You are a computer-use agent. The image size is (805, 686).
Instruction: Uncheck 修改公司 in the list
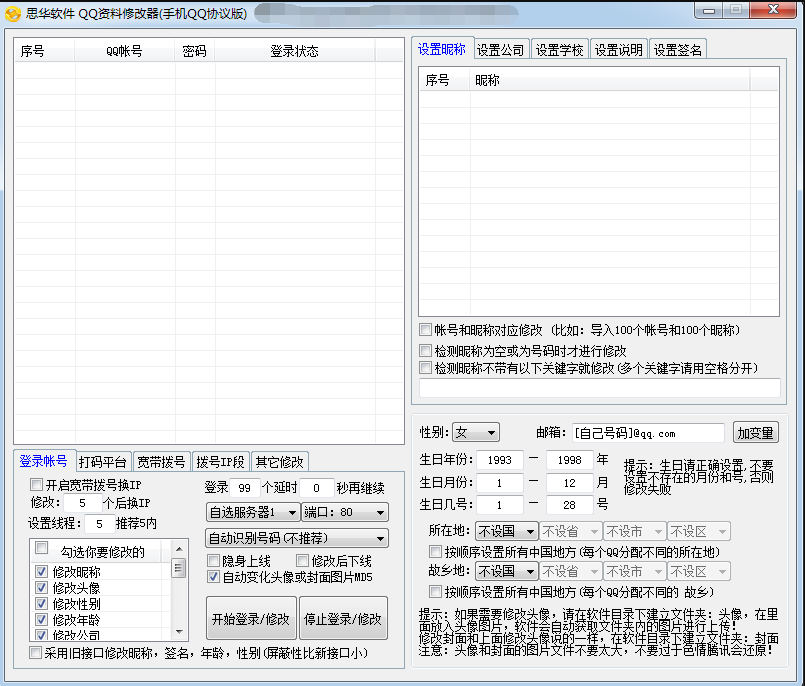click(x=42, y=635)
